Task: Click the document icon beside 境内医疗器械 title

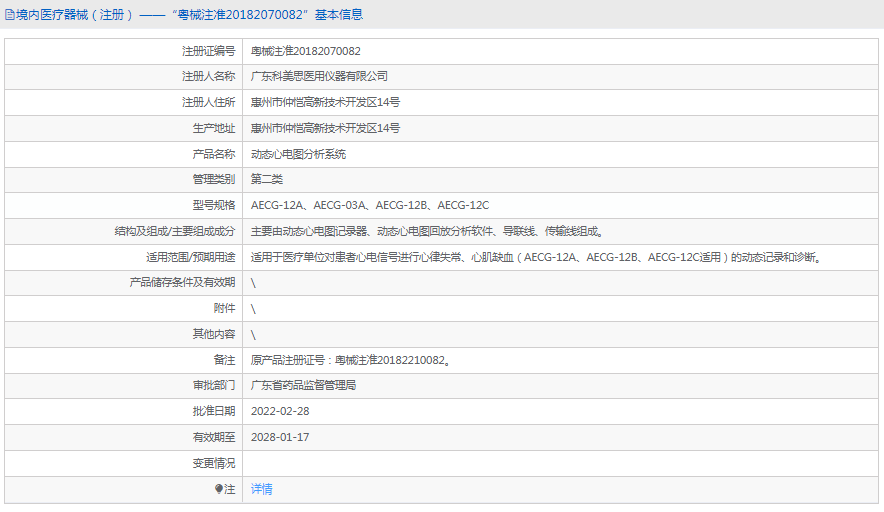Action: coord(10,15)
